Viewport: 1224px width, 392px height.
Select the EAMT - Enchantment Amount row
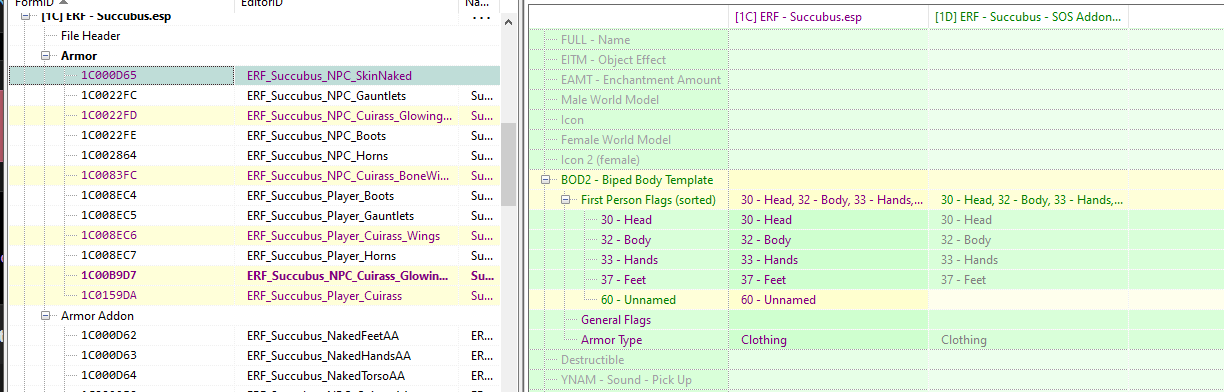coord(640,80)
